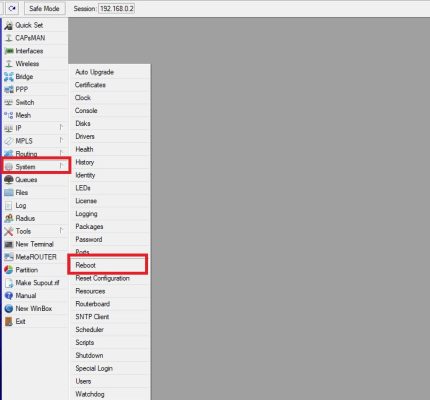Image resolution: width=430 pixels, height=400 pixels.
Task: Choose Reset Configuration from the submenu
Action: [102, 278]
